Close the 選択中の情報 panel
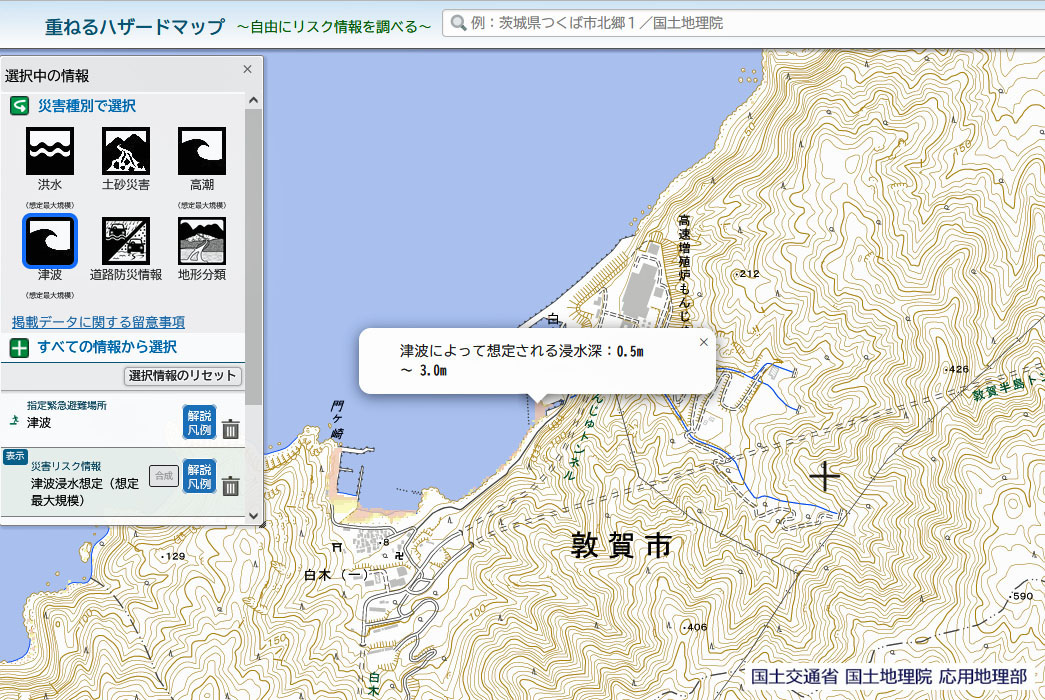The width and height of the screenshot is (1045, 700). click(247, 69)
